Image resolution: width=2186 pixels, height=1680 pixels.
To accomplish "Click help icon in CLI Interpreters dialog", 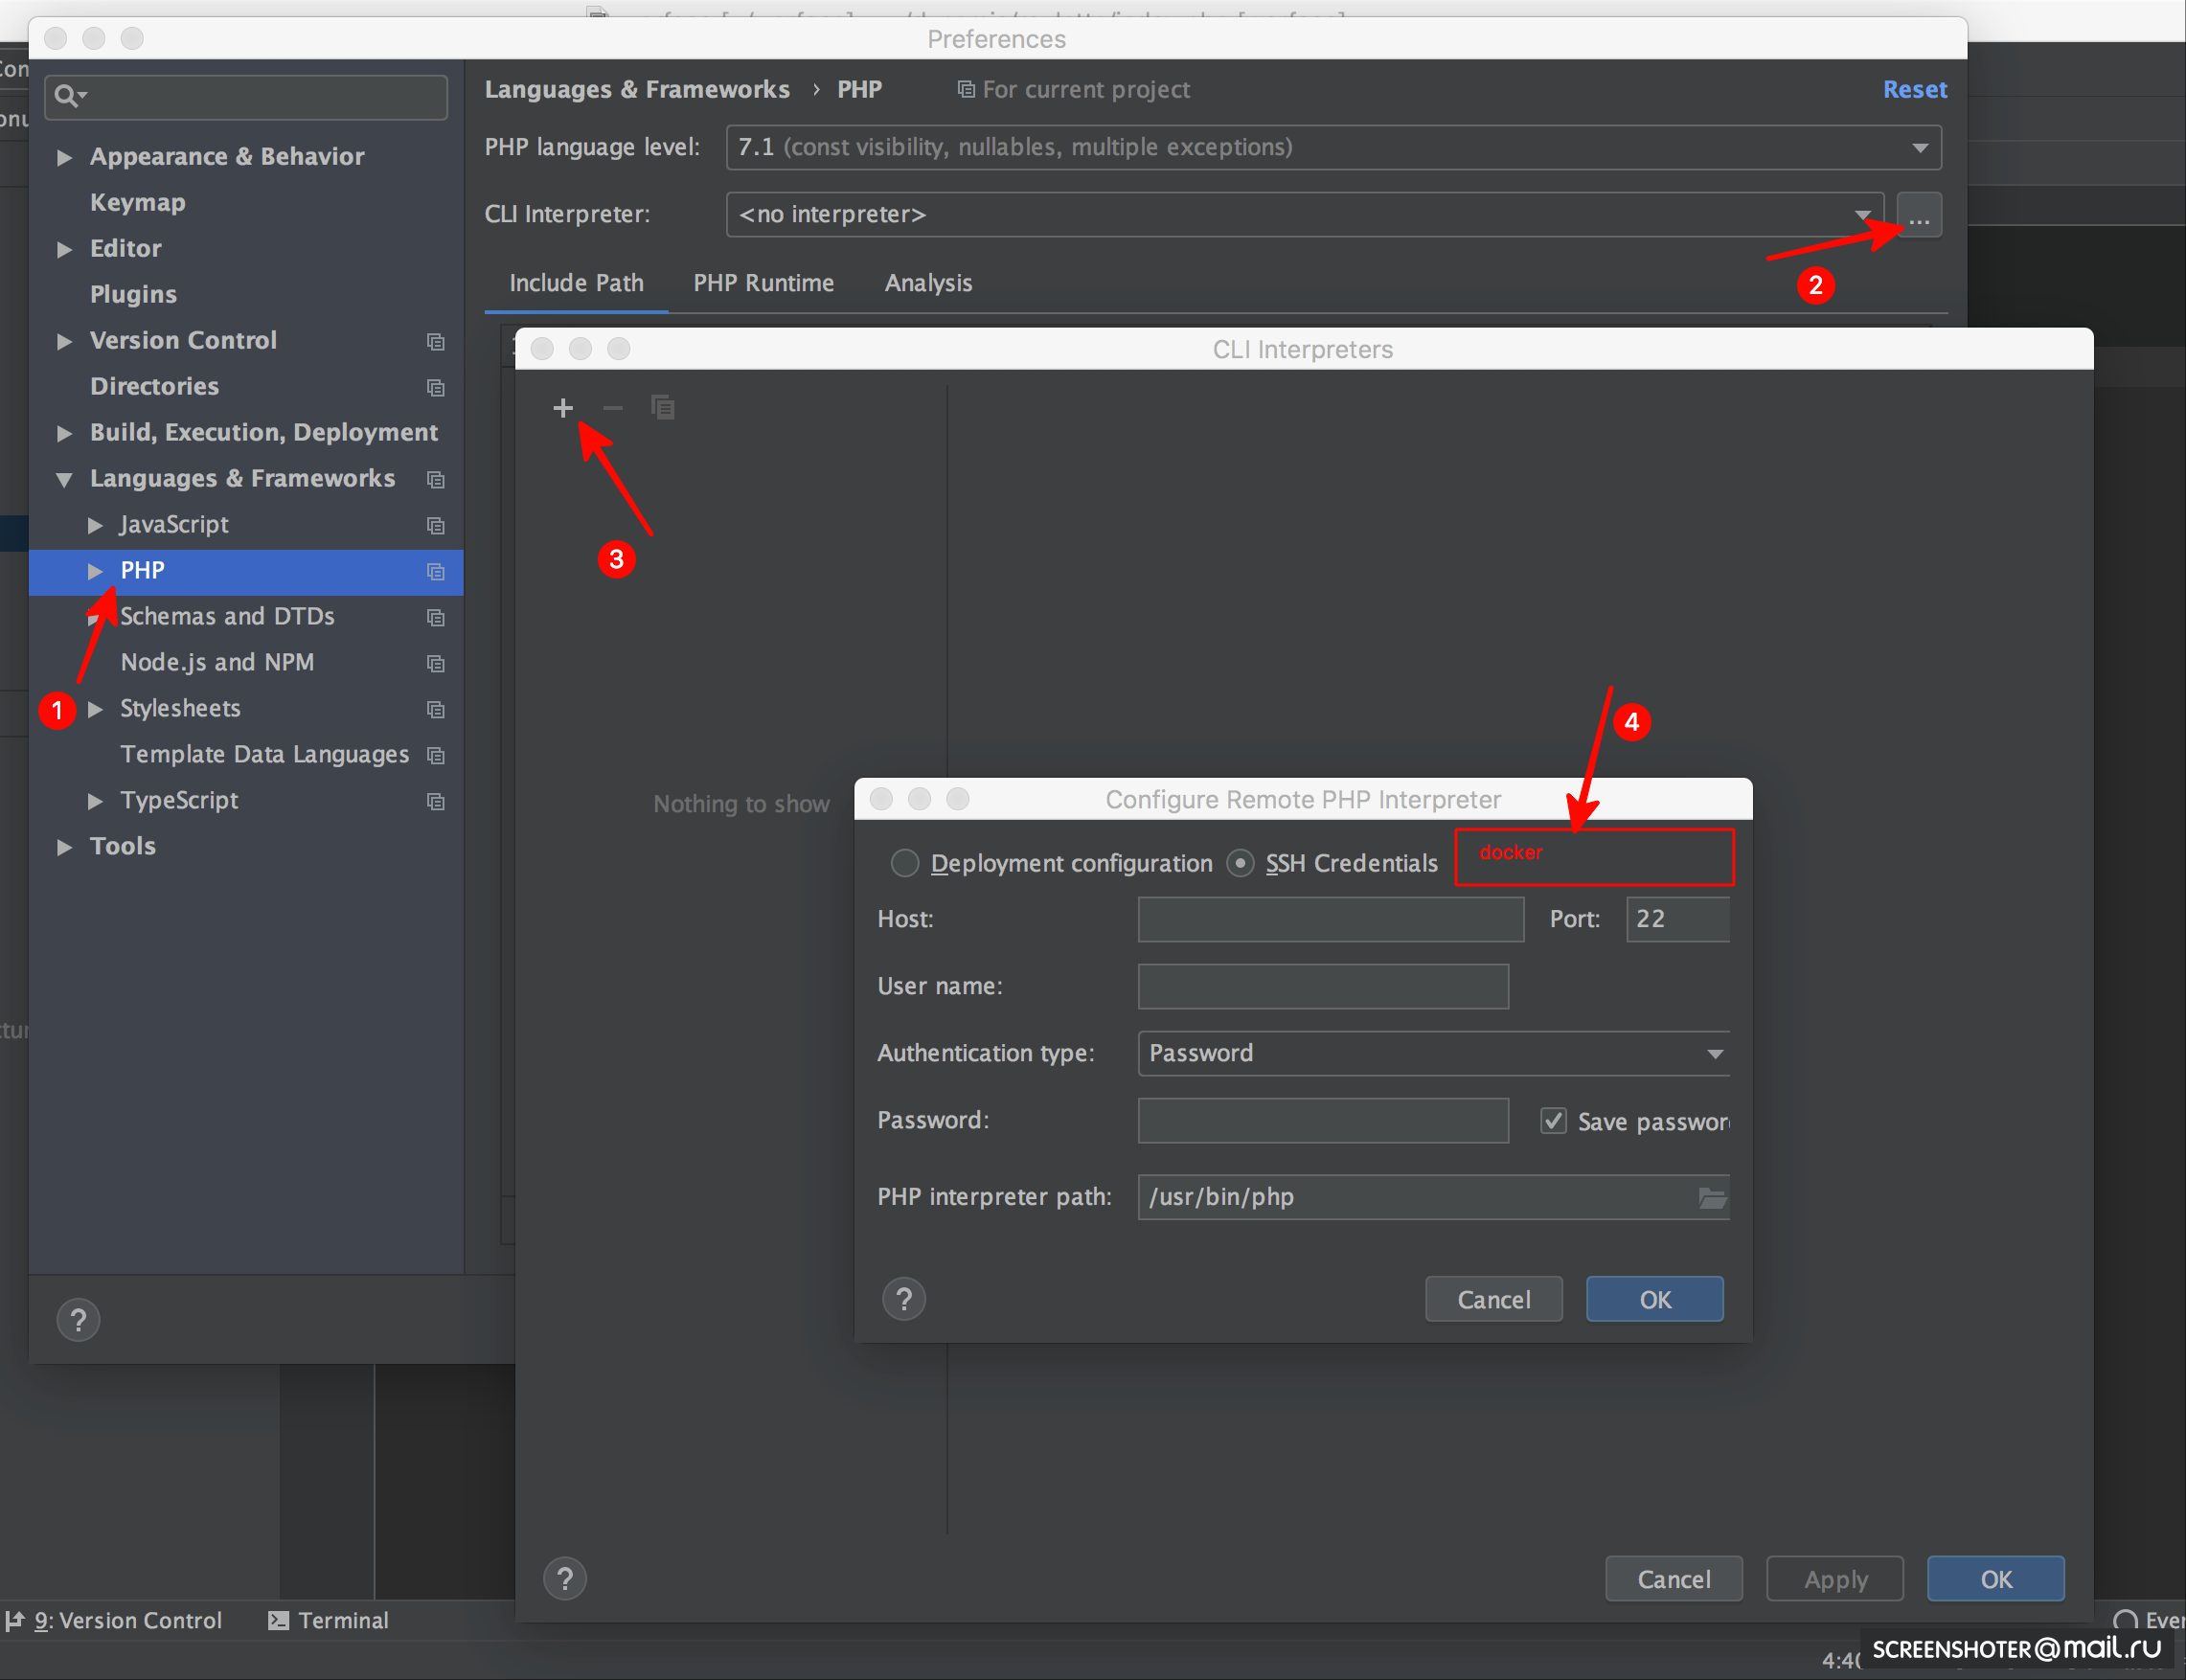I will (565, 1578).
